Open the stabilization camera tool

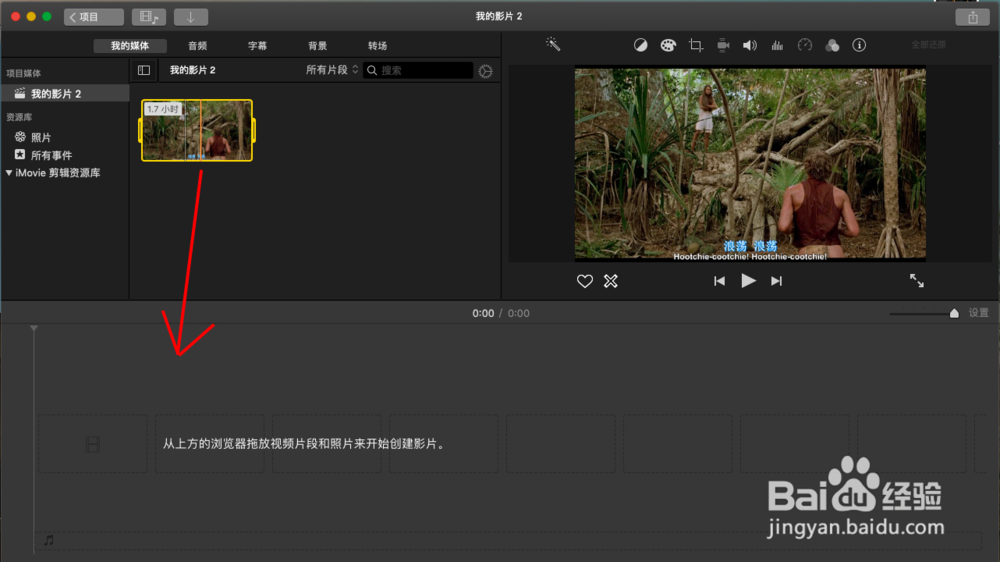pos(723,45)
